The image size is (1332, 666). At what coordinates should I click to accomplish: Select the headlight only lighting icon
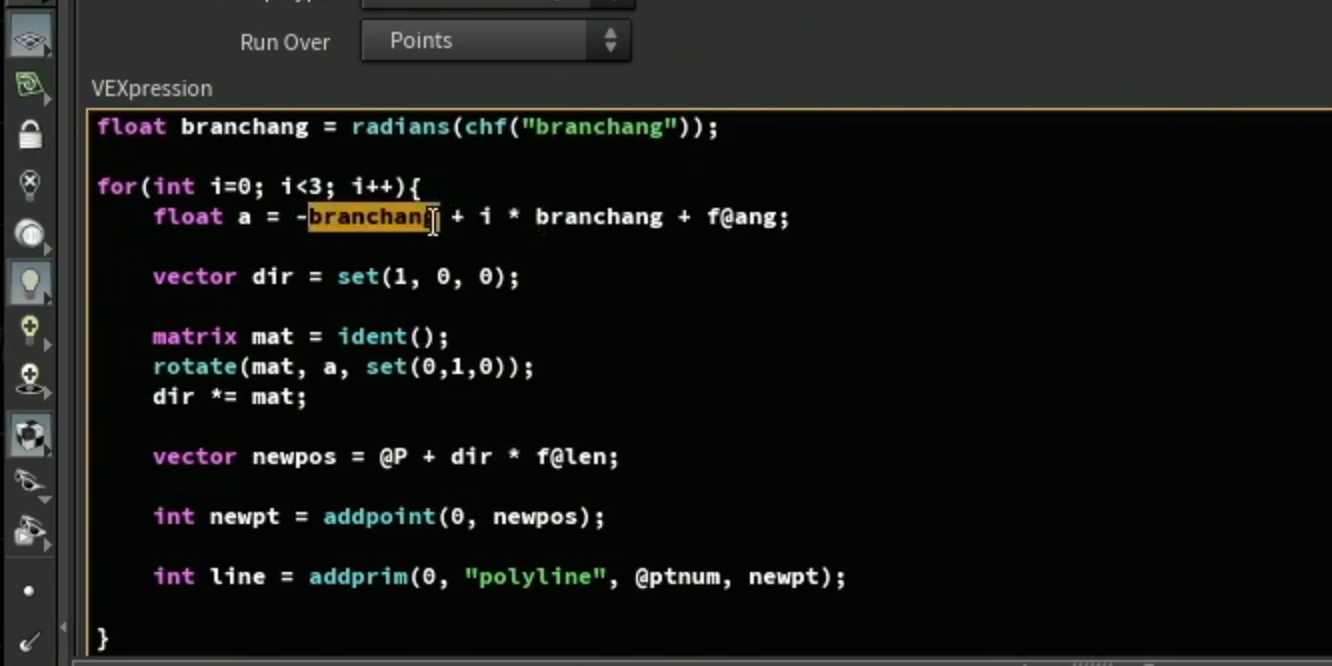click(30, 234)
